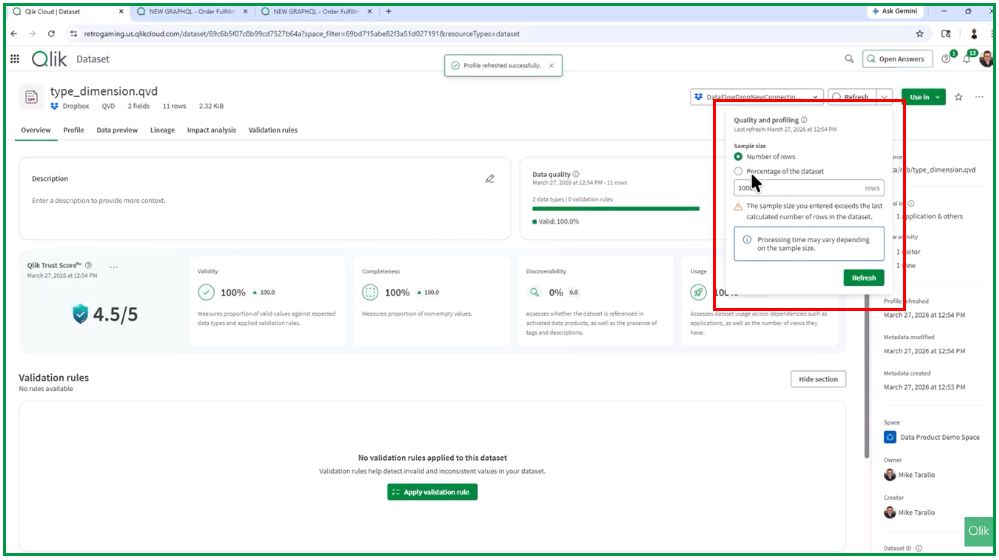Select the Number of rows radio option
This screenshot has height=560, width=999.
point(738,157)
